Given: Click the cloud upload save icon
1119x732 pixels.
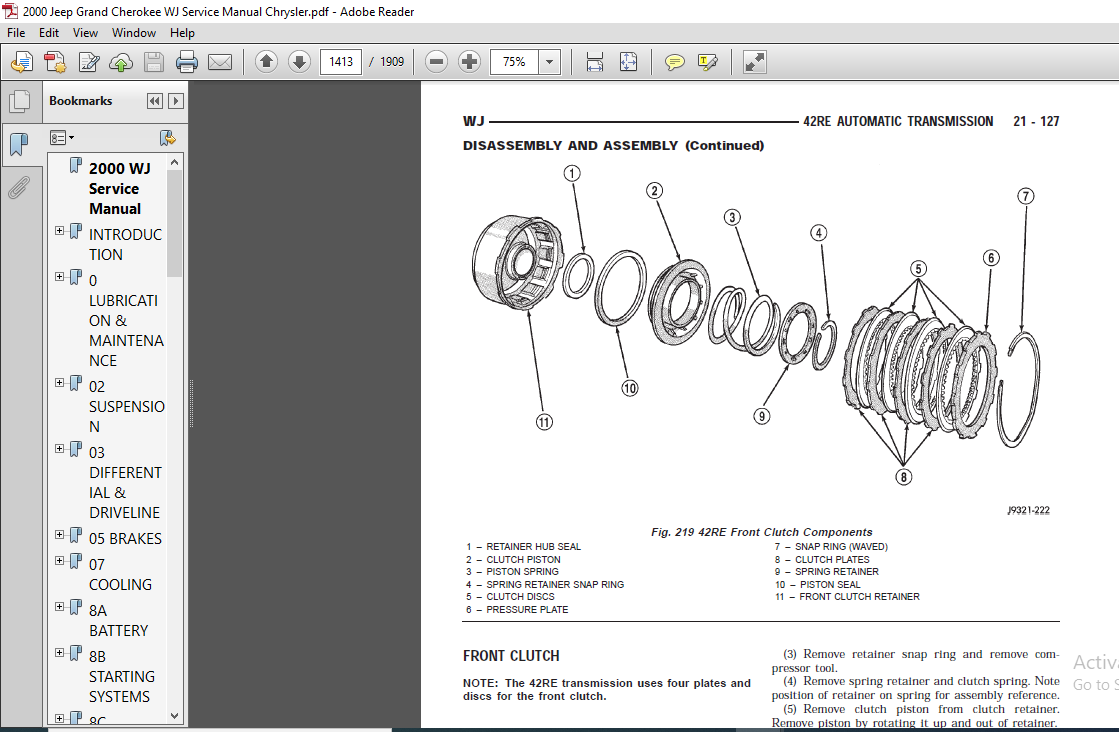Looking at the screenshot, I should pos(121,62).
